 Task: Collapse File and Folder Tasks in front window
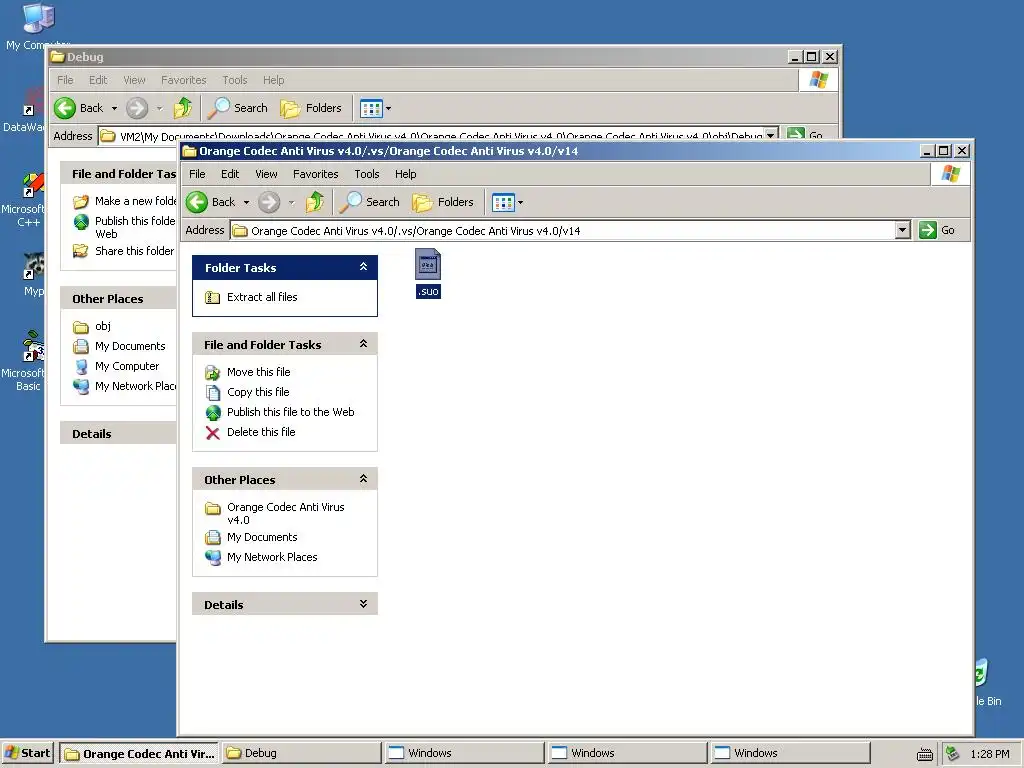[x=363, y=344]
